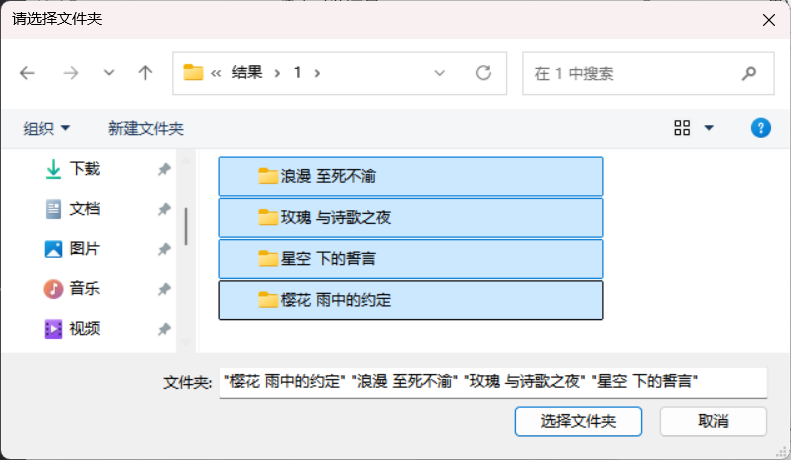The width and height of the screenshot is (791, 460).
Task: Expand recent locations dropdown arrow
Action: (109, 73)
